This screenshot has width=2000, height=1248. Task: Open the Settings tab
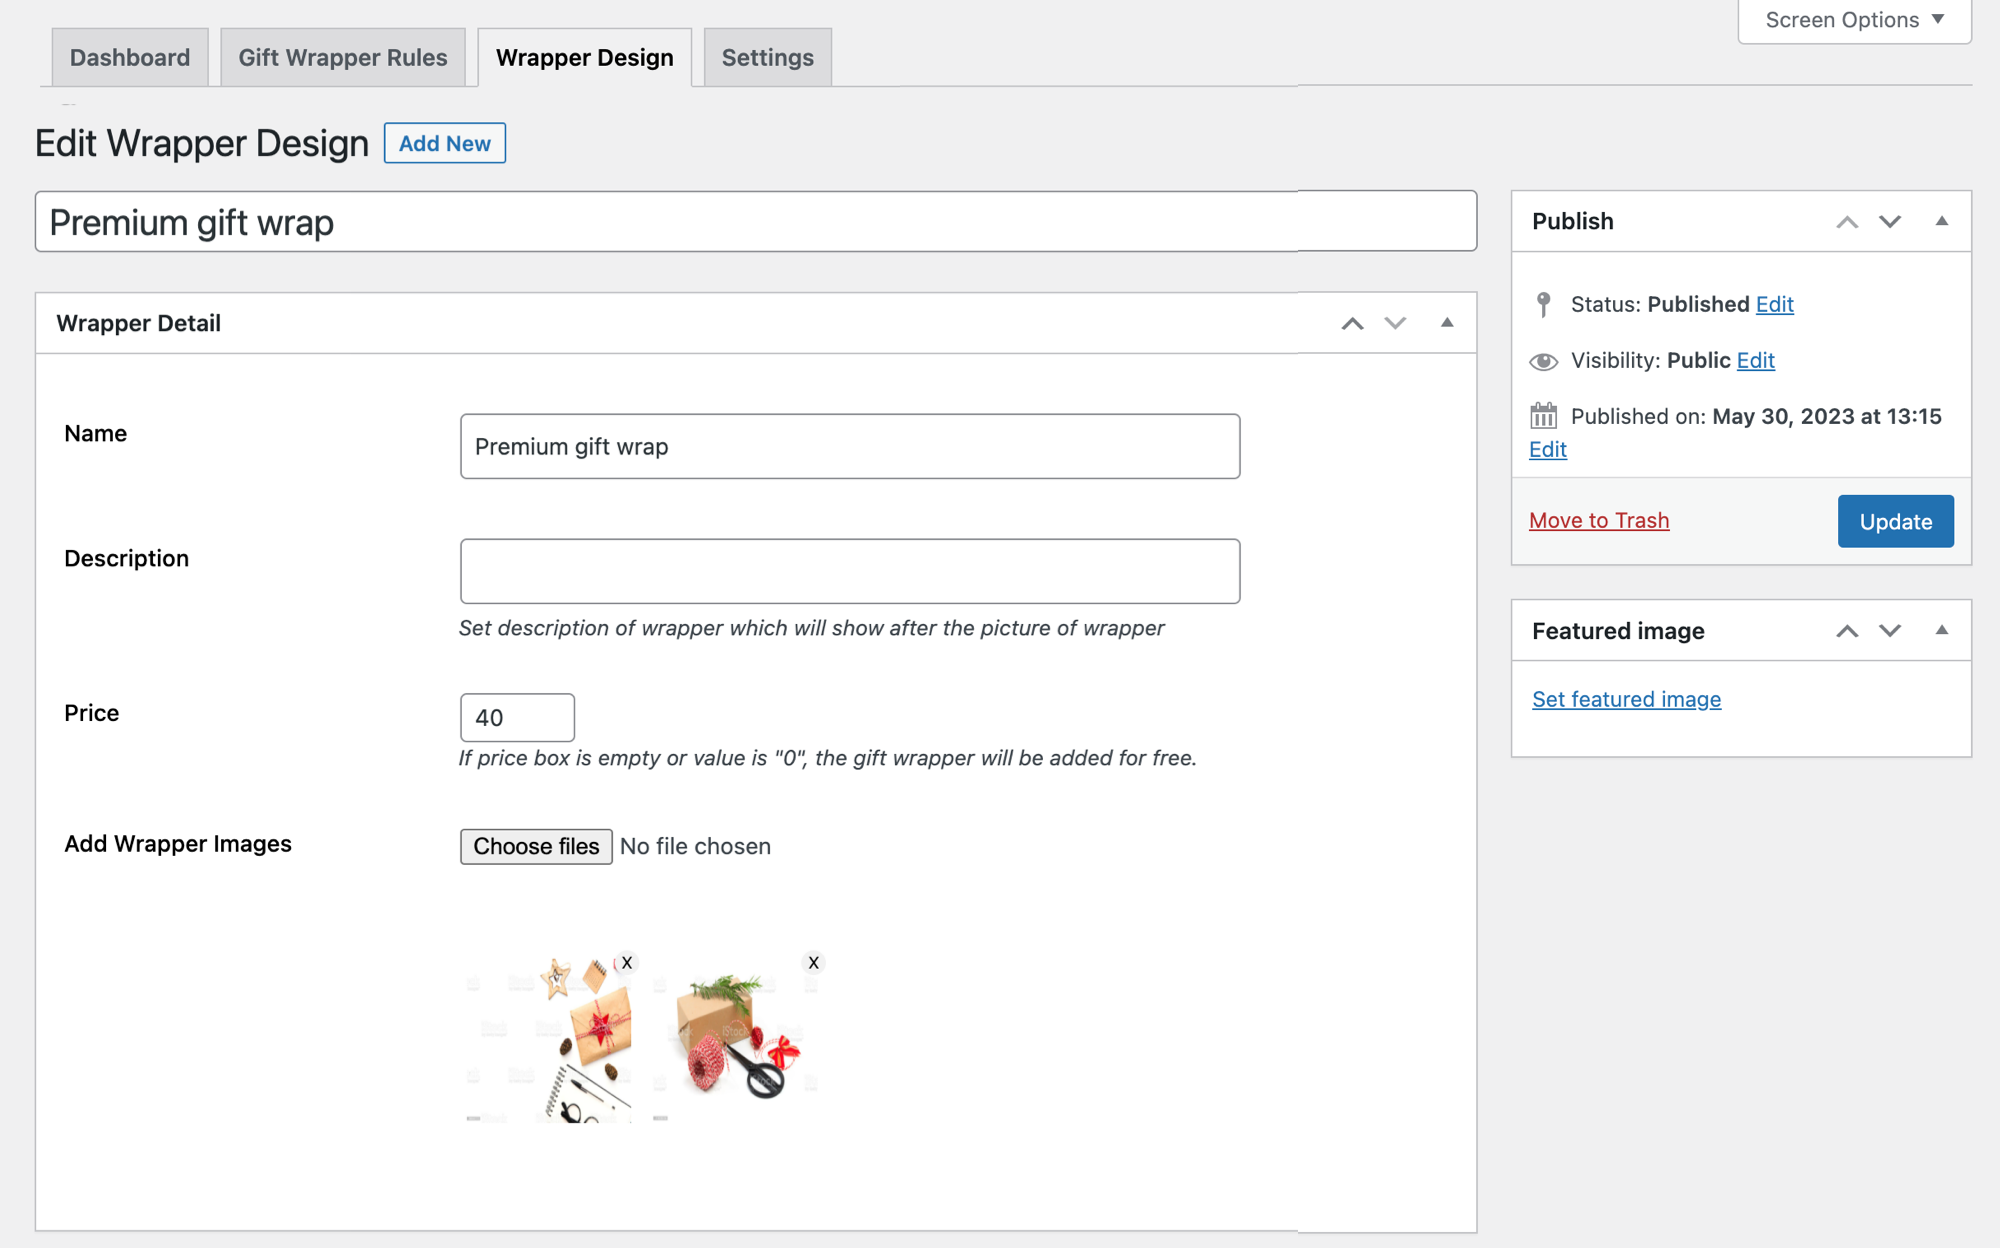[x=767, y=57]
